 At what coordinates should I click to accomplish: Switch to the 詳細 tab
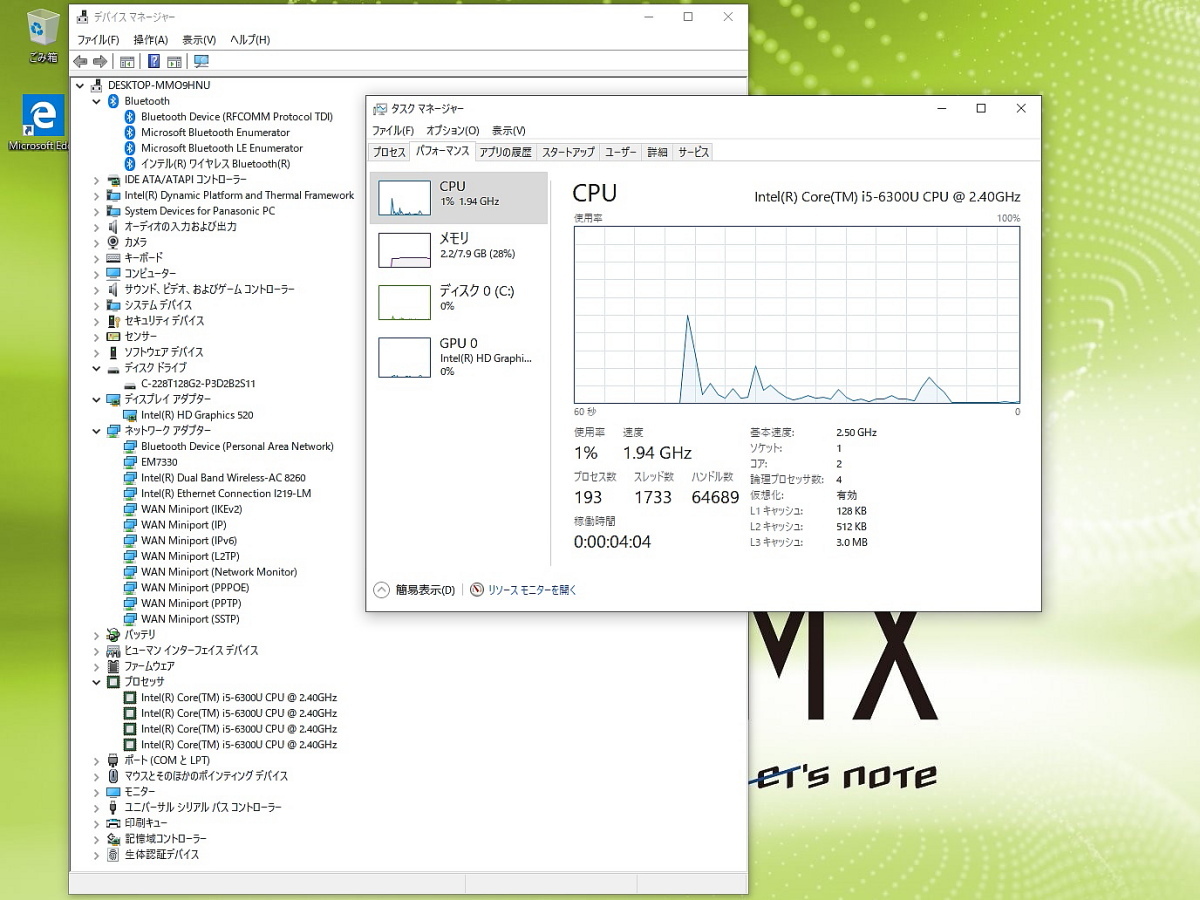tap(657, 152)
